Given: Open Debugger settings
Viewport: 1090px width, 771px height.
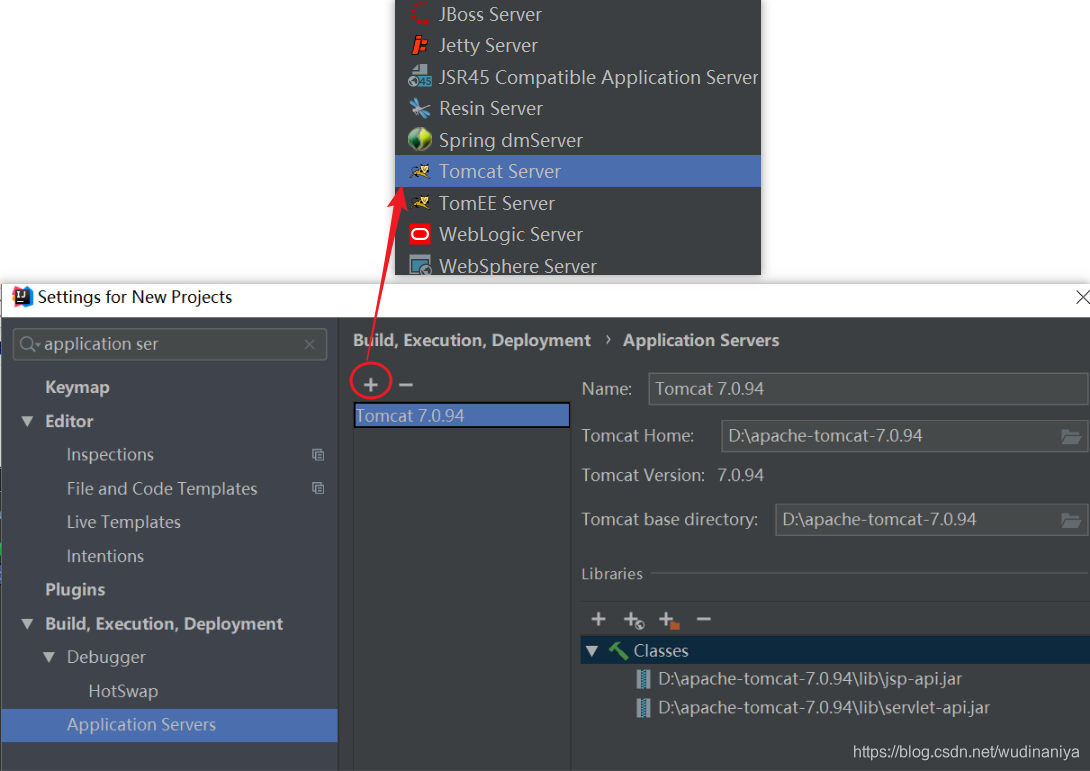Looking at the screenshot, I should tap(106, 657).
